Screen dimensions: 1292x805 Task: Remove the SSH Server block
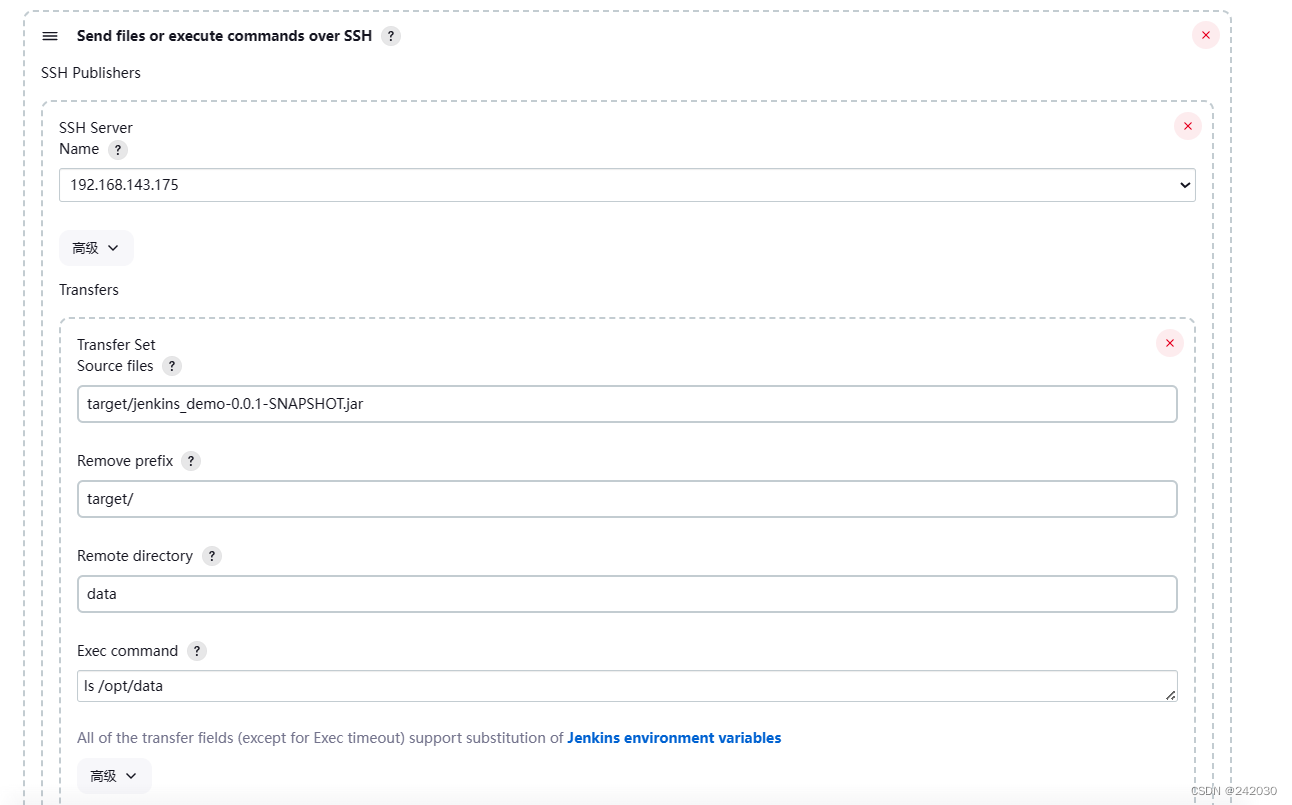(x=1187, y=126)
